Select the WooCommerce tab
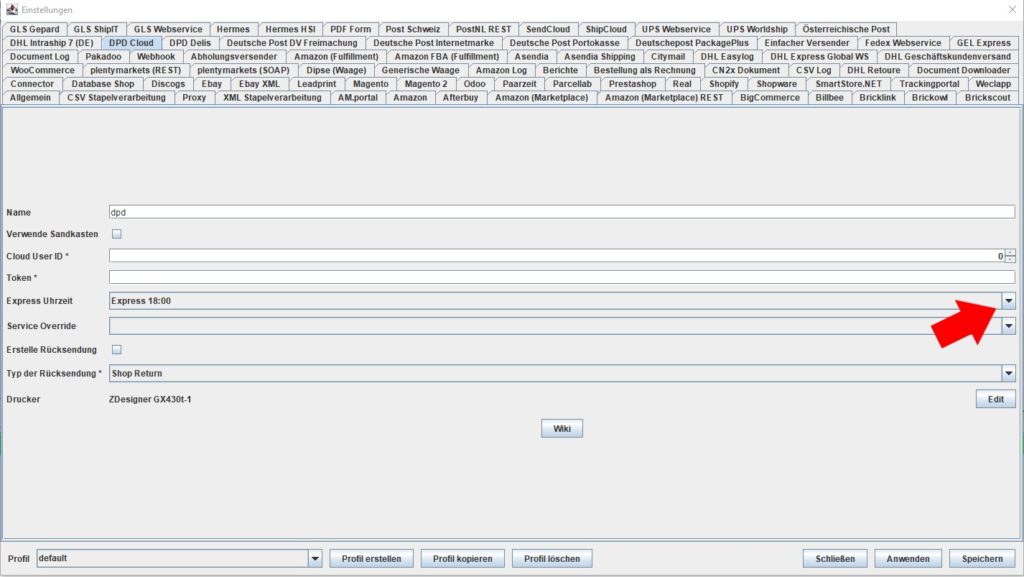Viewport: 1024px width, 577px height. tap(42, 70)
